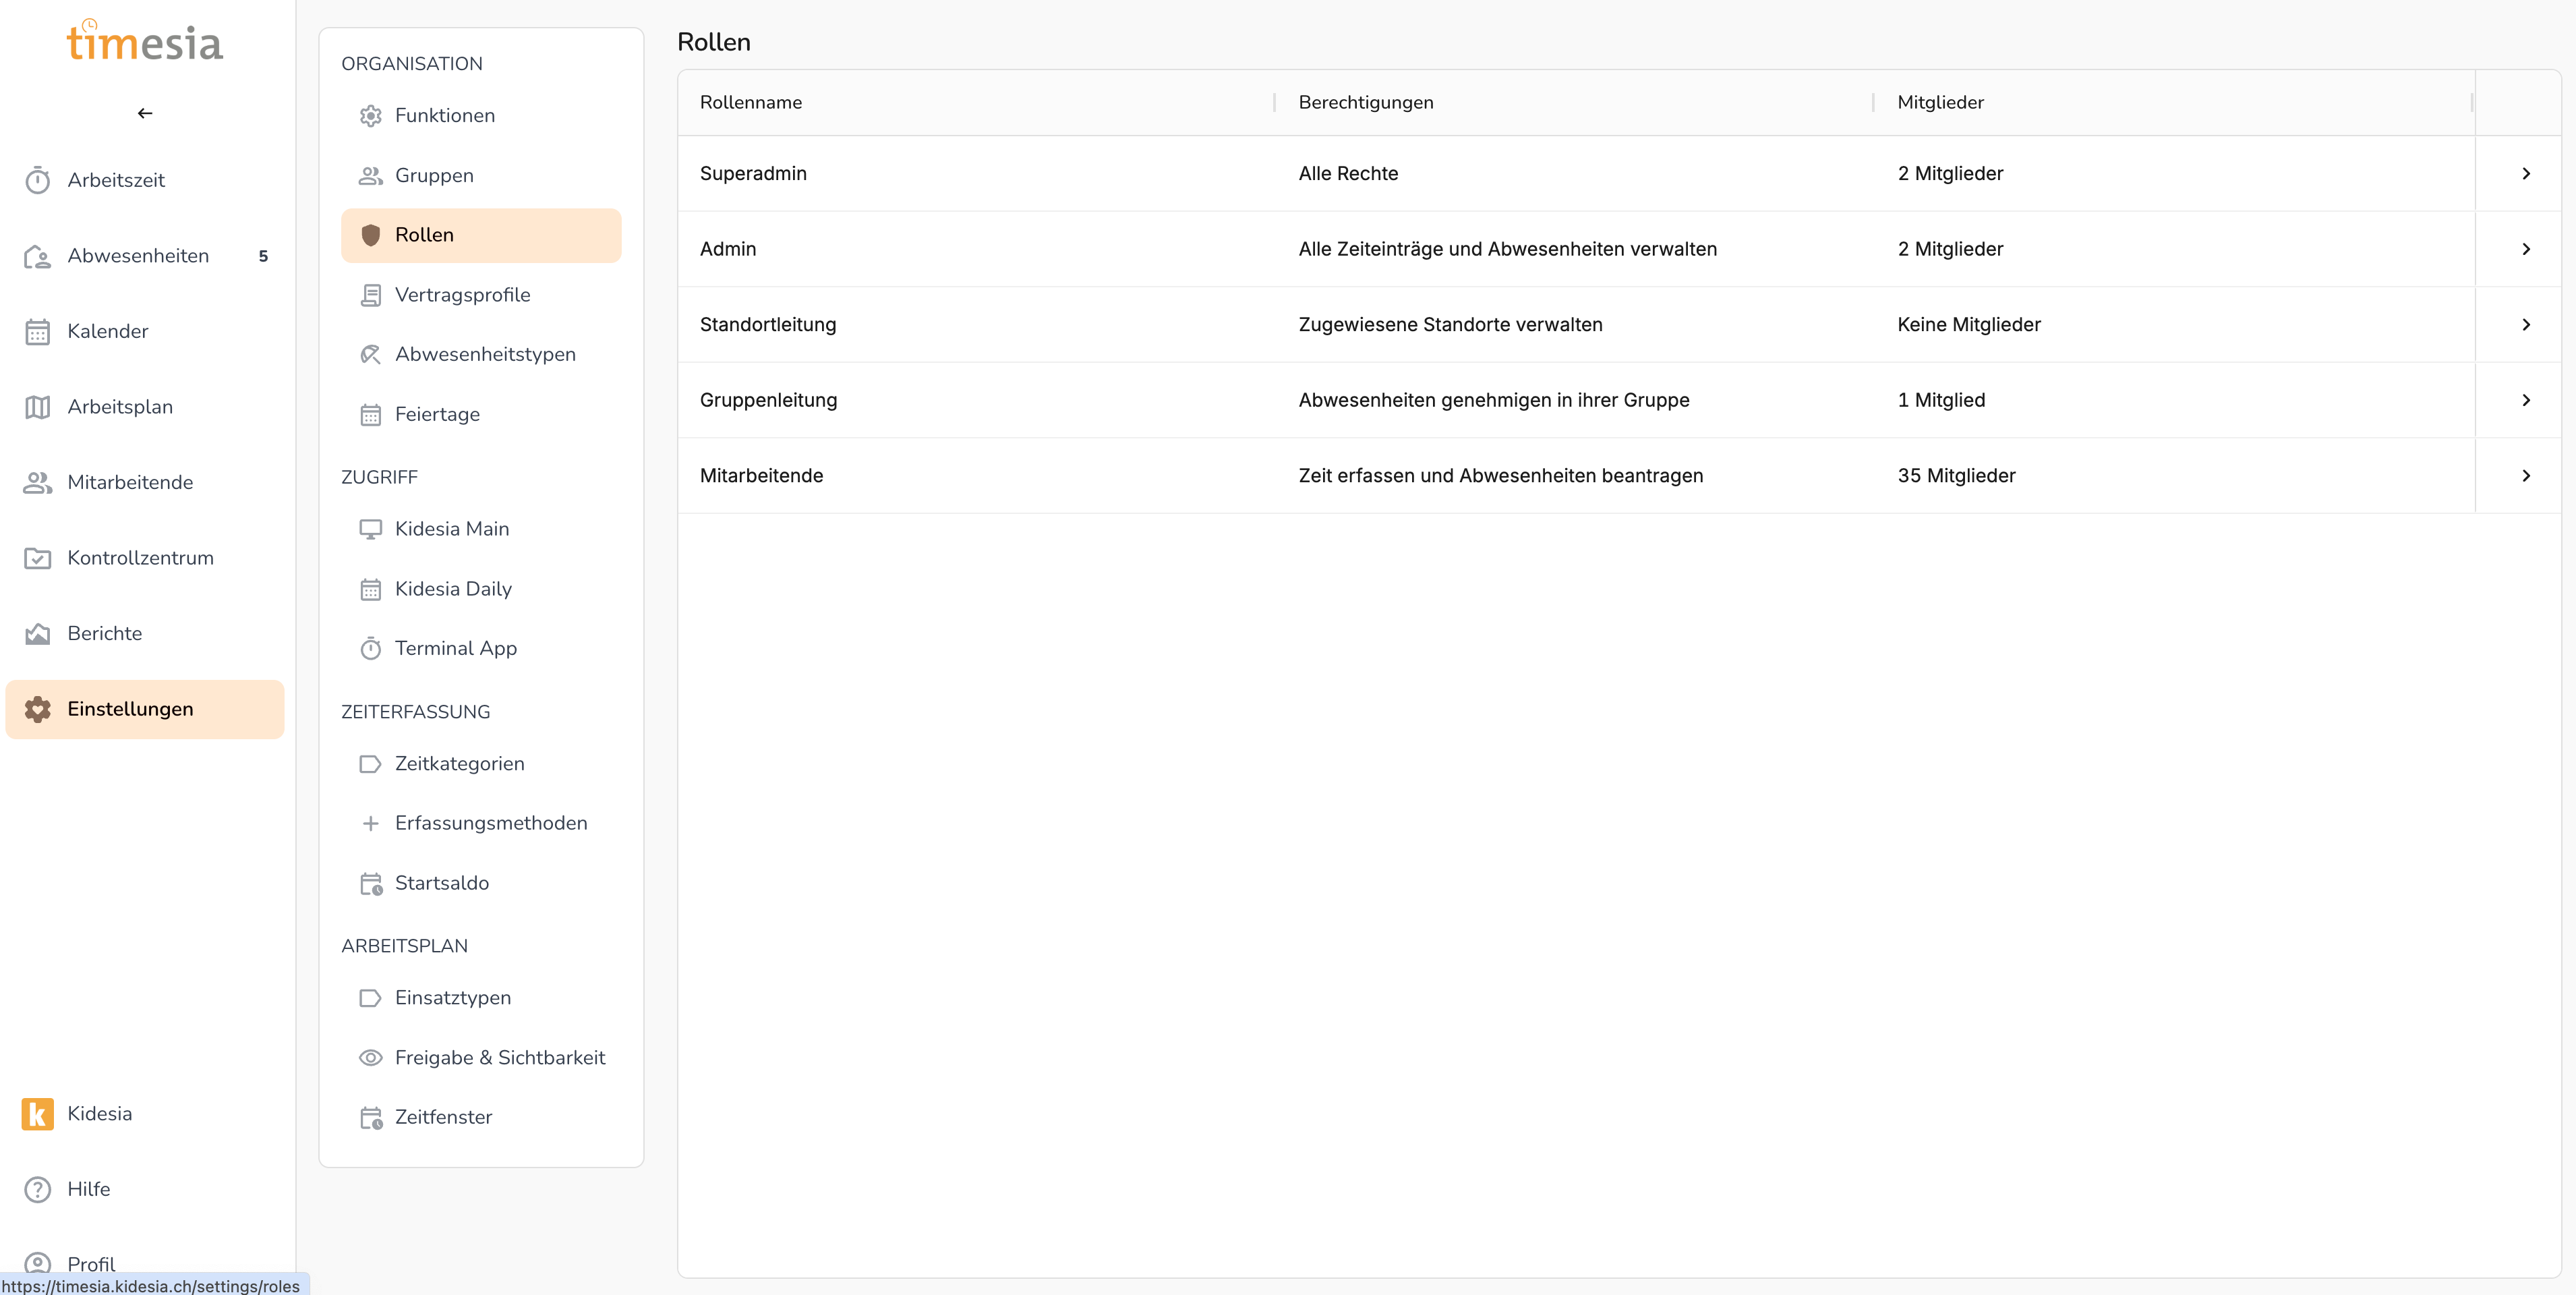This screenshot has height=1295, width=2576.
Task: Open Arbeitszeit via its stopwatch icon
Action: point(38,180)
